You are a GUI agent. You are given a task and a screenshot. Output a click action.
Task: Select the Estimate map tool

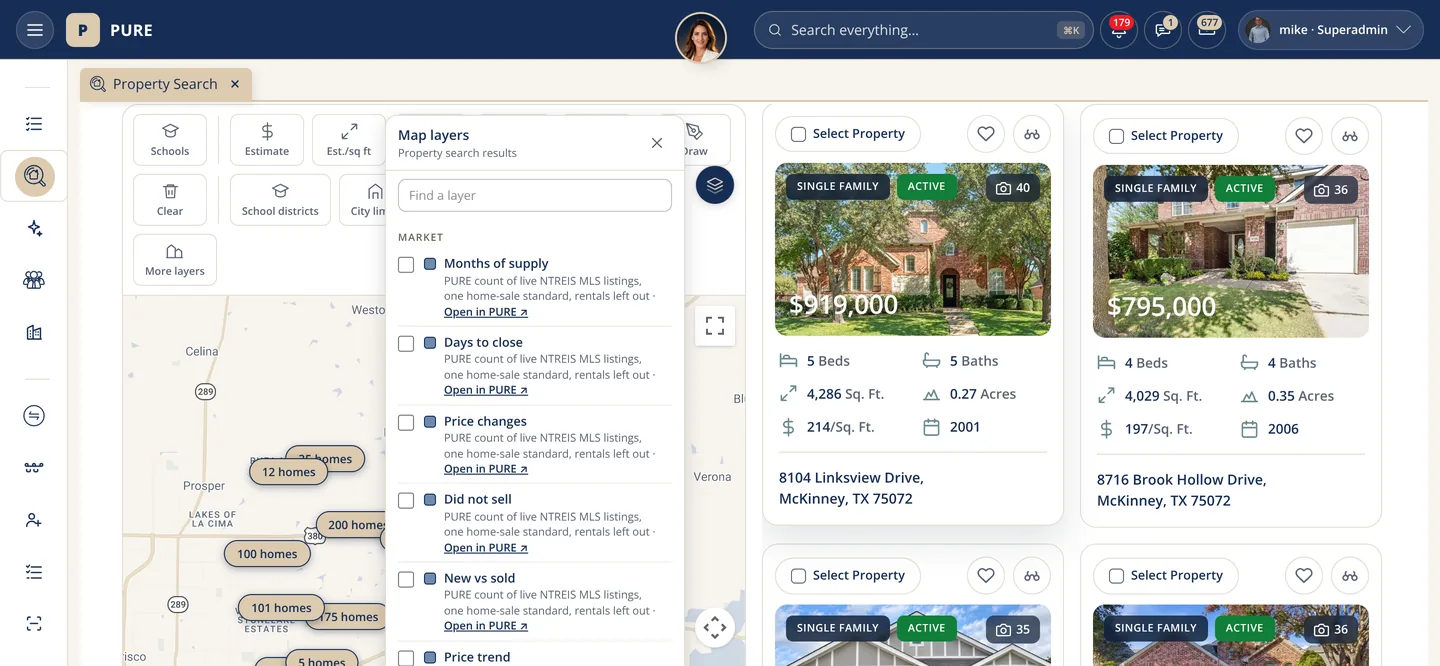267,140
